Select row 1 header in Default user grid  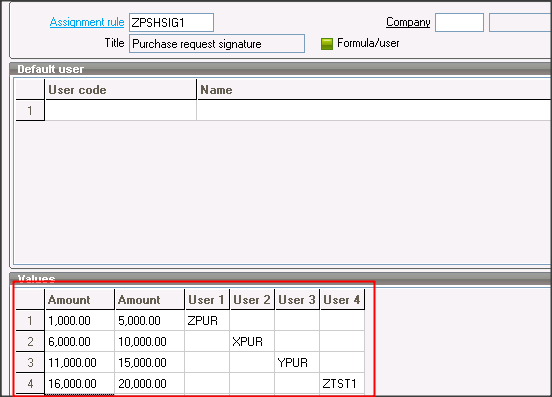(x=30, y=110)
